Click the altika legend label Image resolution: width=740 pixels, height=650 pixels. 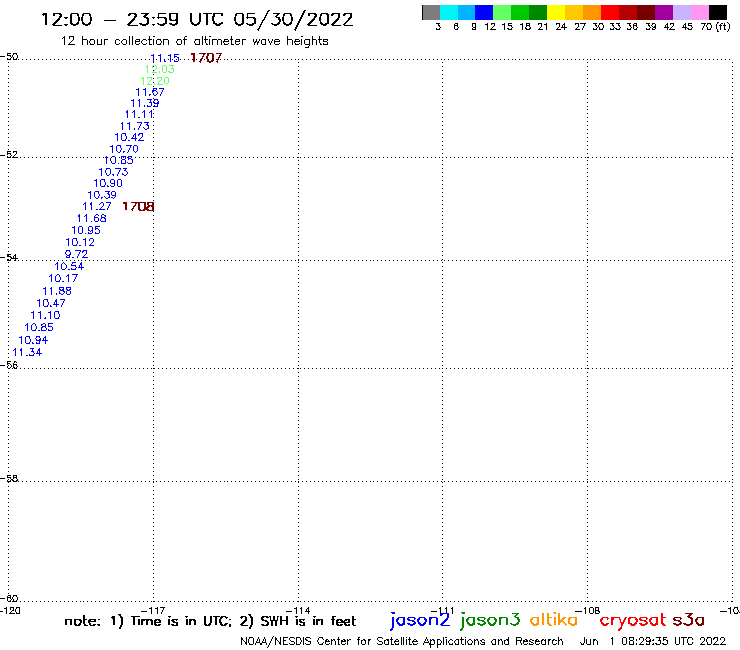(x=554, y=620)
